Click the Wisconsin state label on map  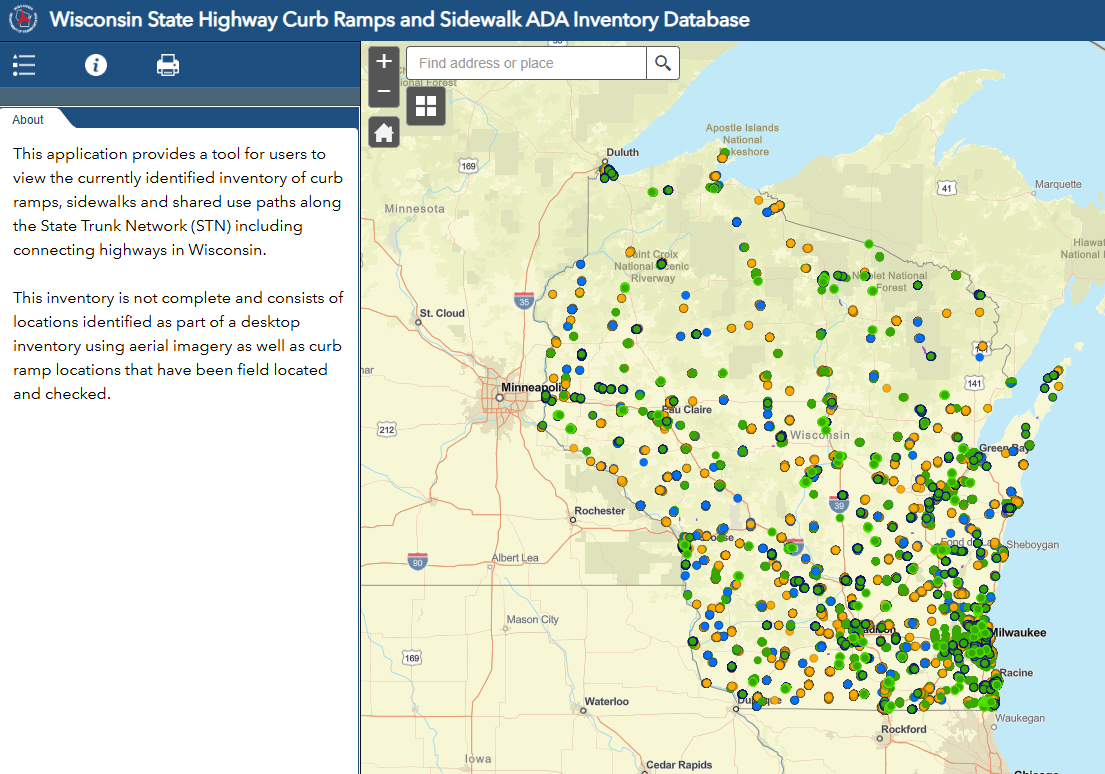point(820,435)
